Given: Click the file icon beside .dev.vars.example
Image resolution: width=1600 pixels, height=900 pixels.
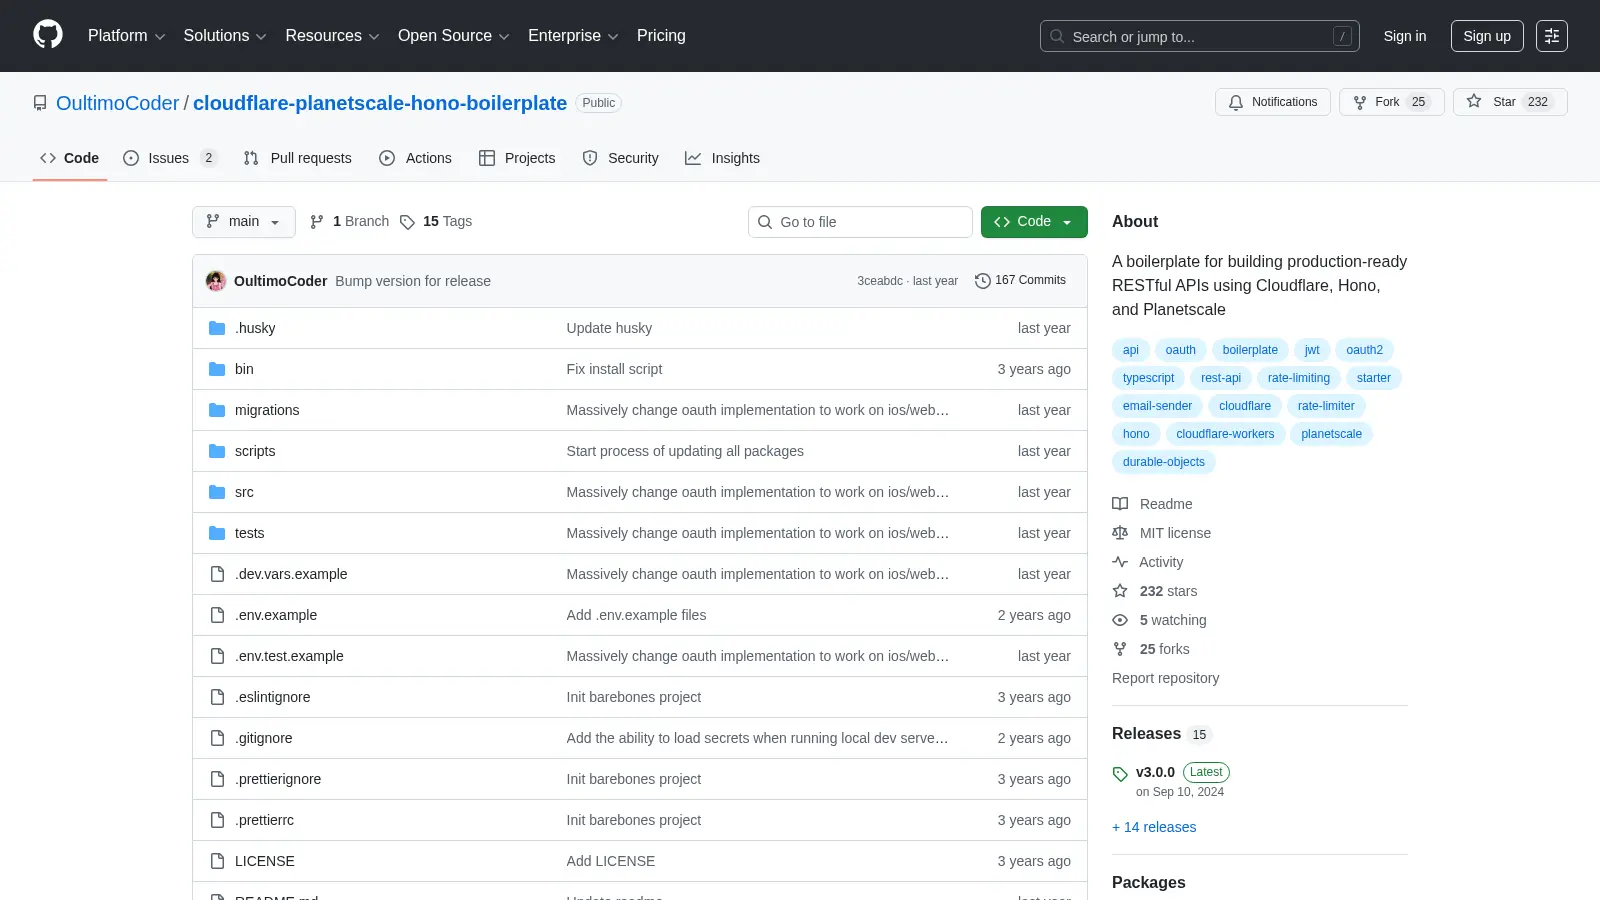Looking at the screenshot, I should click(x=217, y=574).
